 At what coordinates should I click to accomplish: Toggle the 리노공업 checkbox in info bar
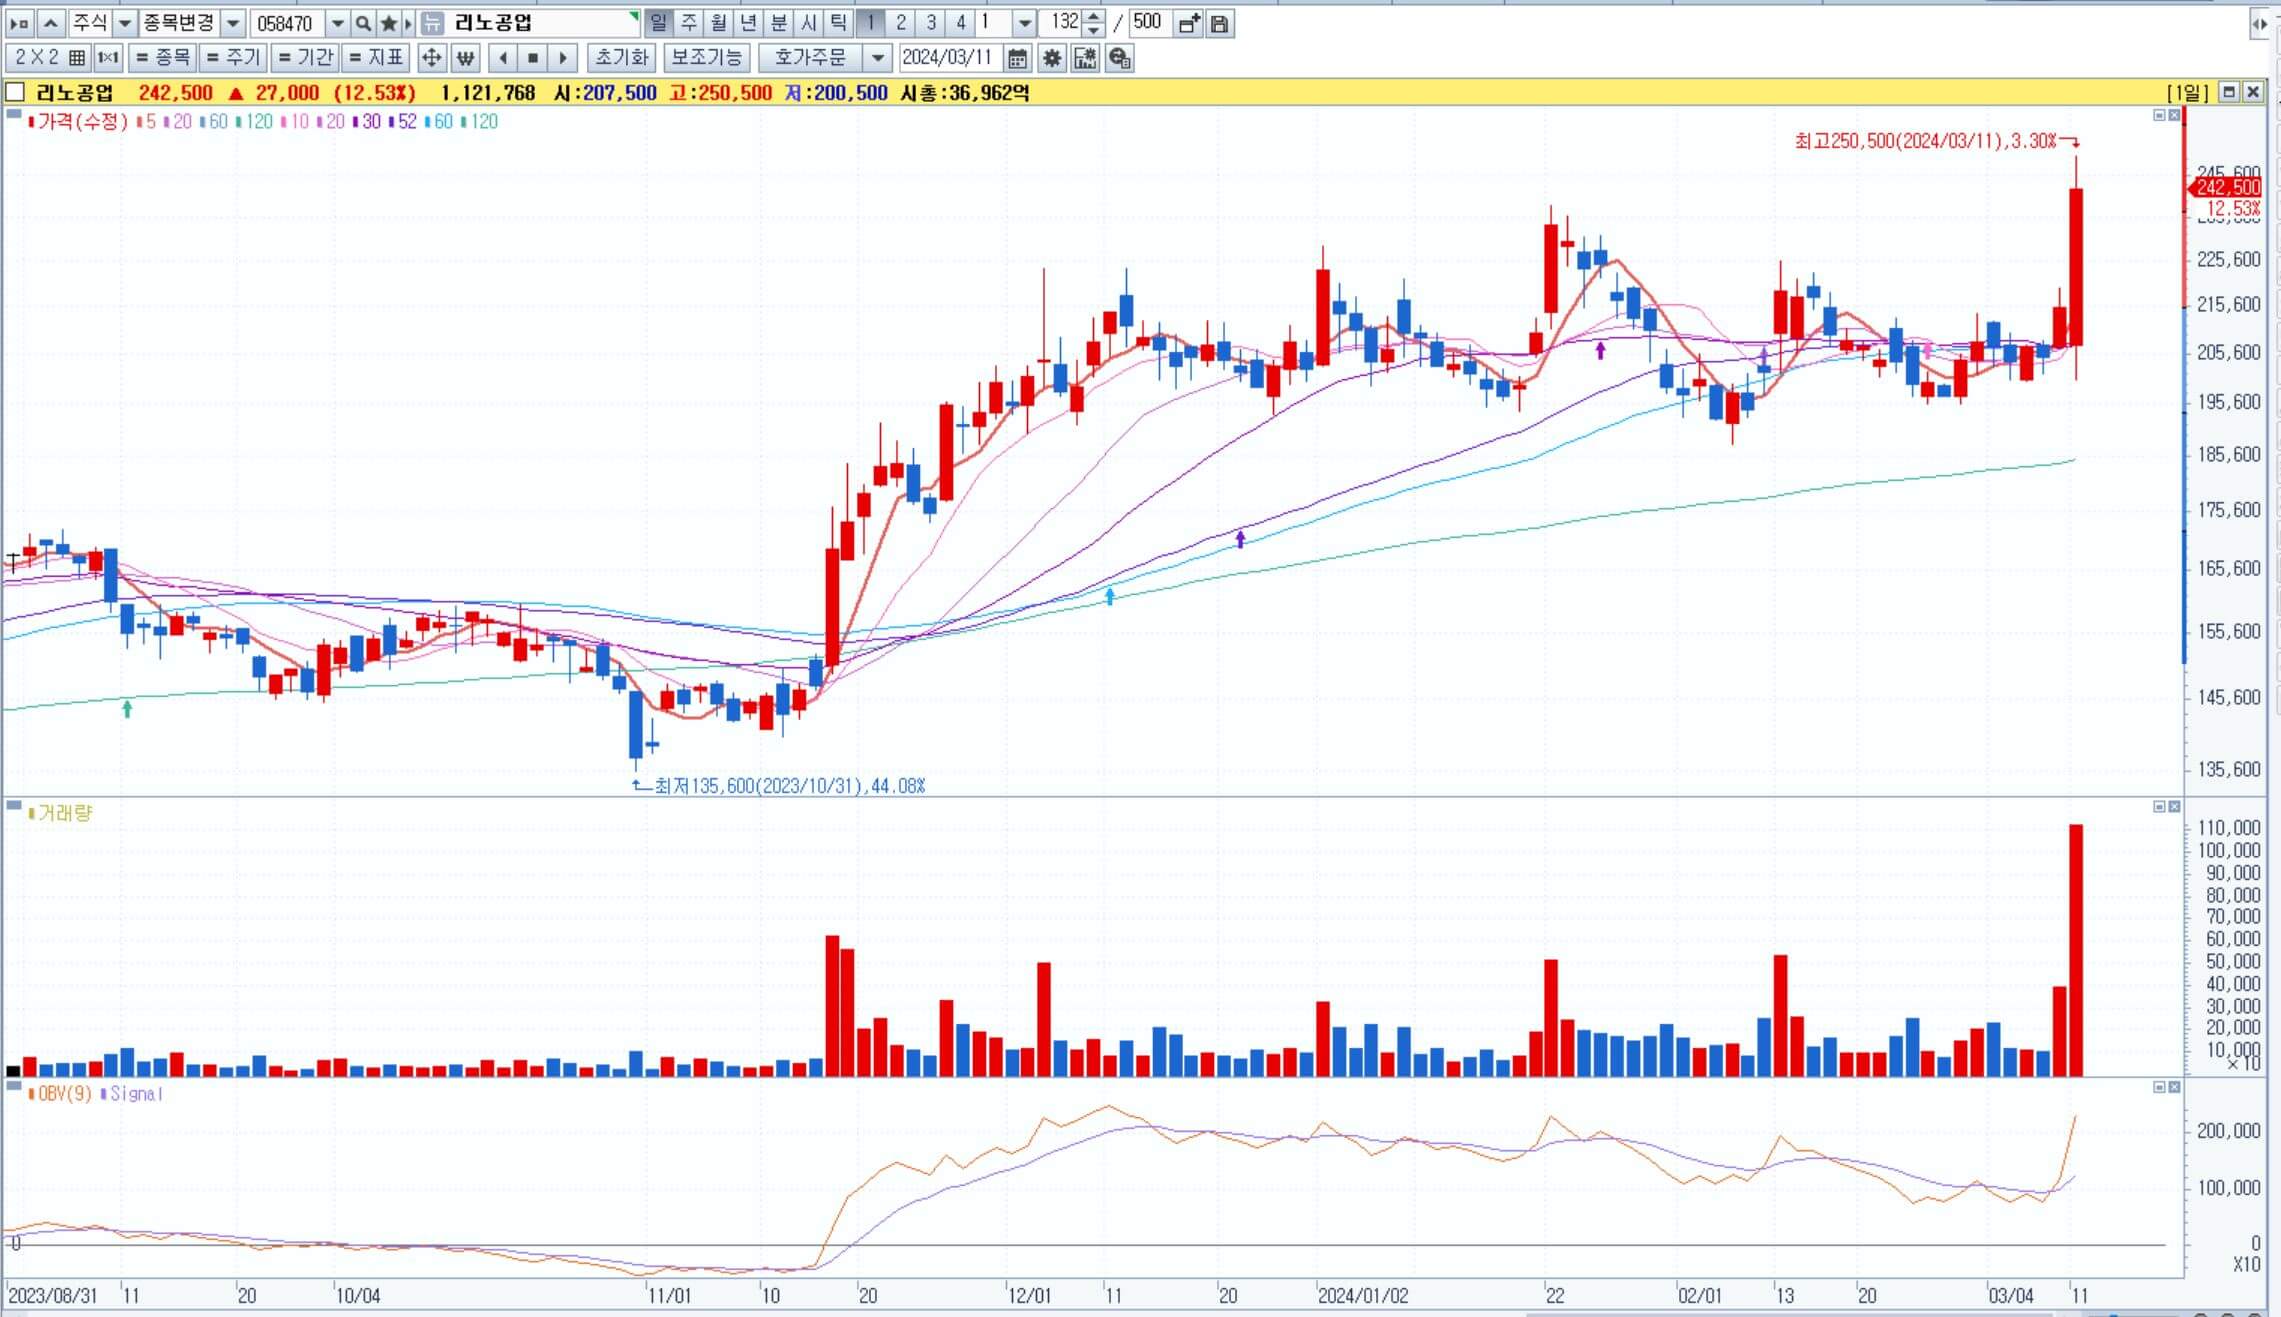[15, 93]
